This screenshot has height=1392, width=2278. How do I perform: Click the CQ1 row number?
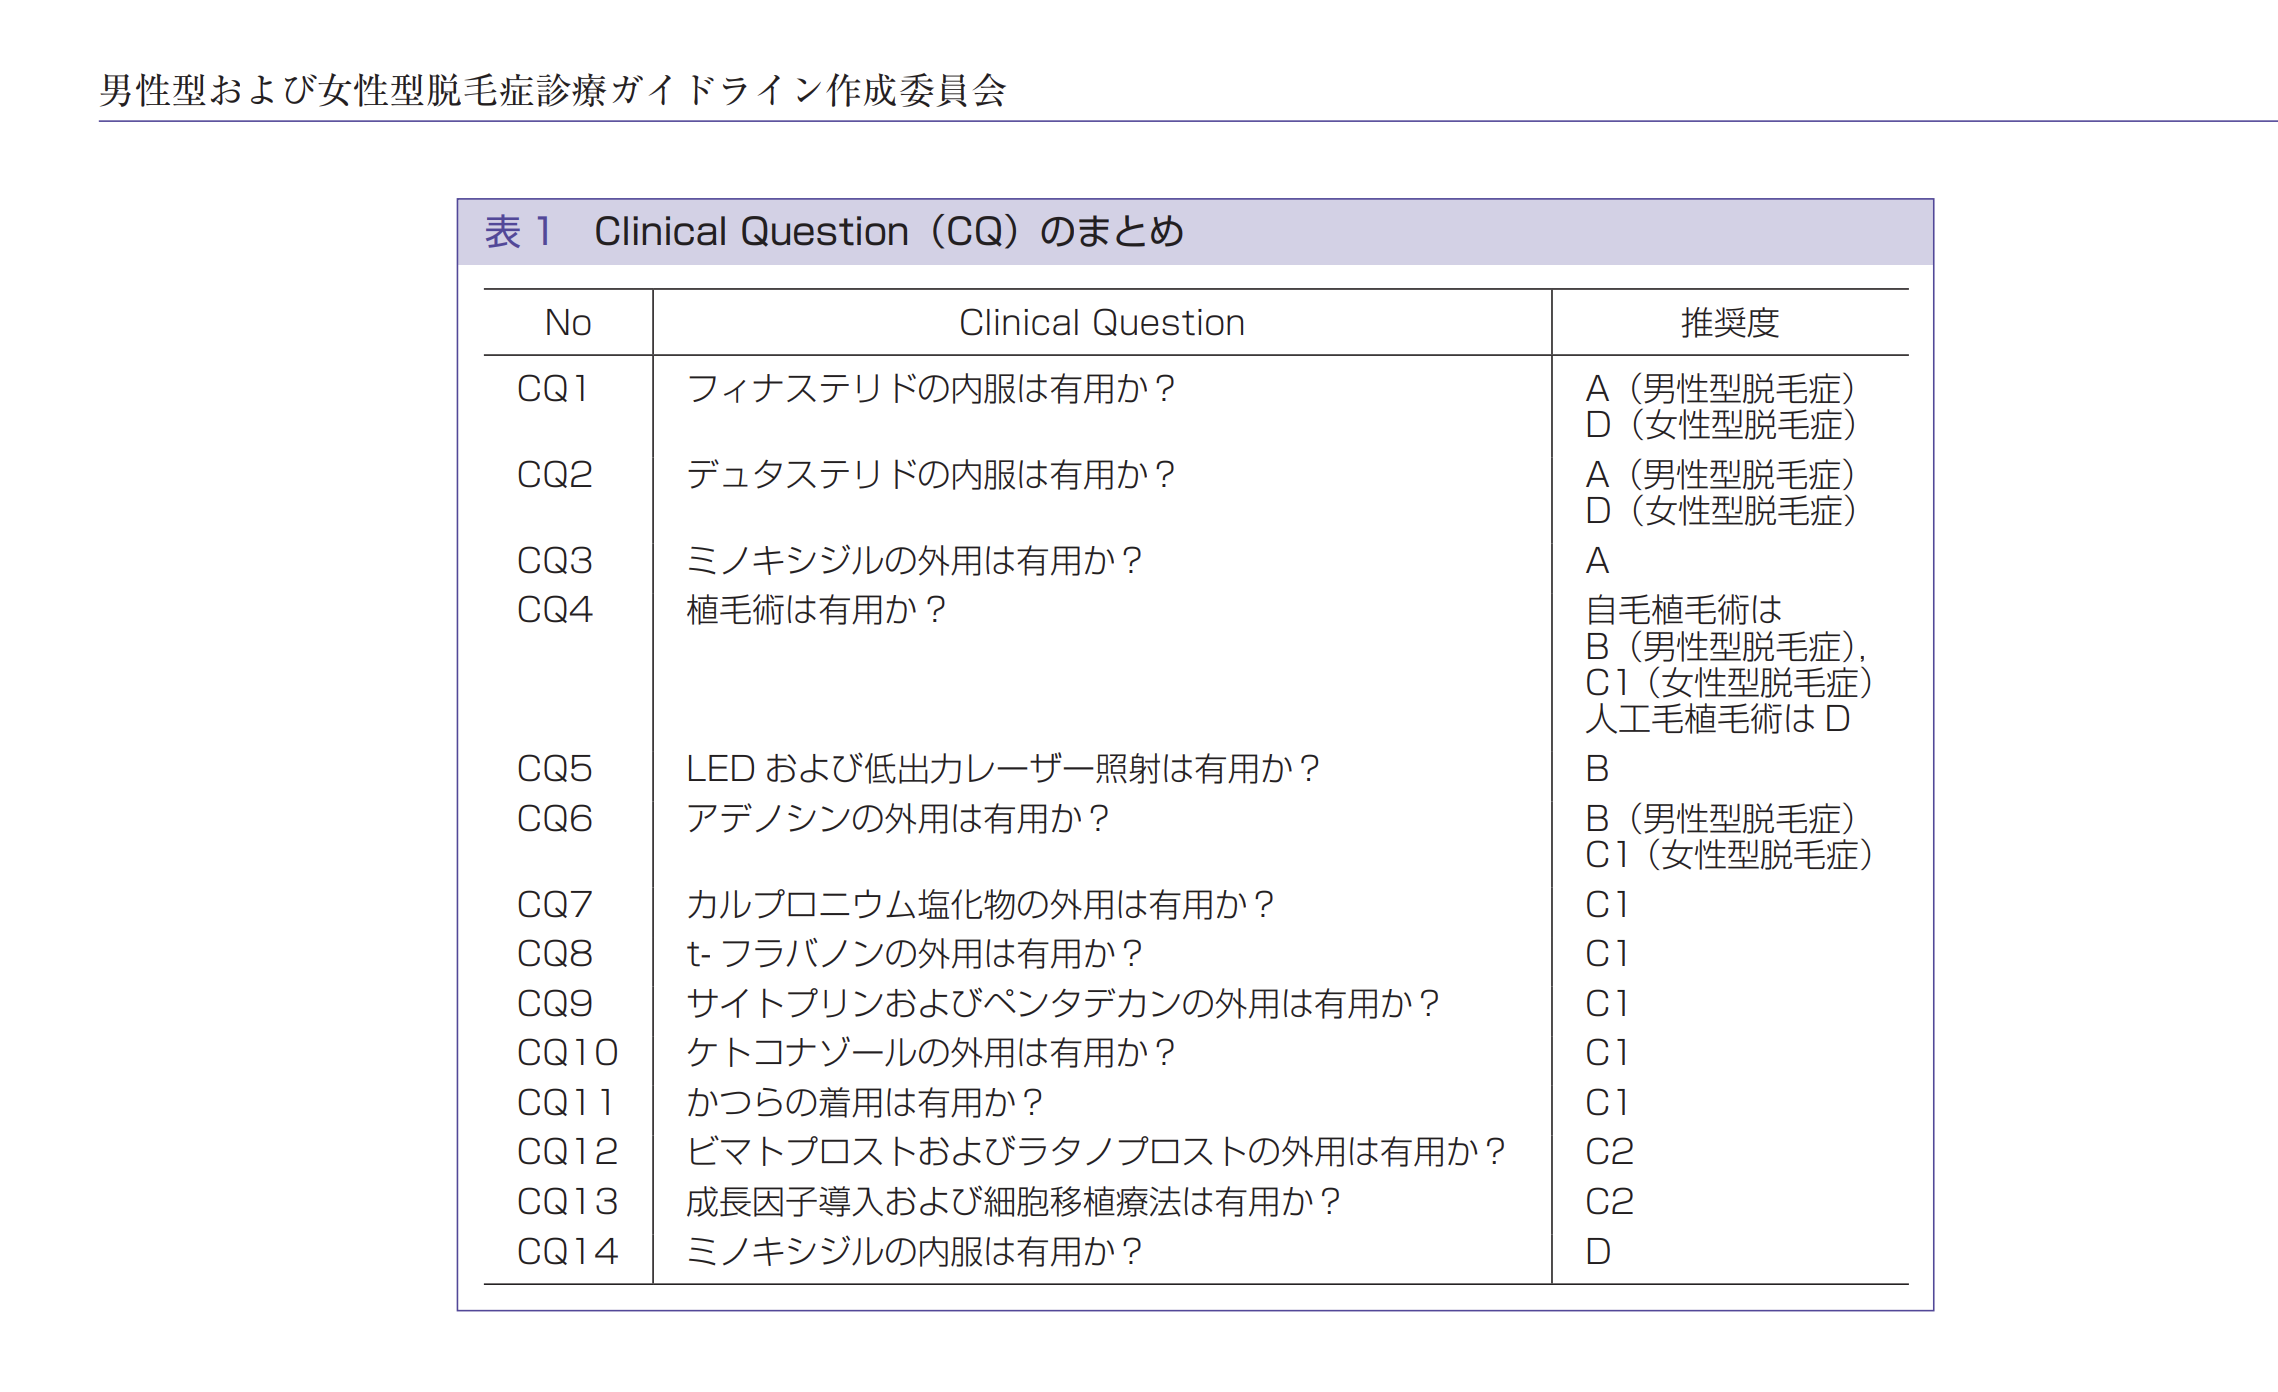pos(552,389)
